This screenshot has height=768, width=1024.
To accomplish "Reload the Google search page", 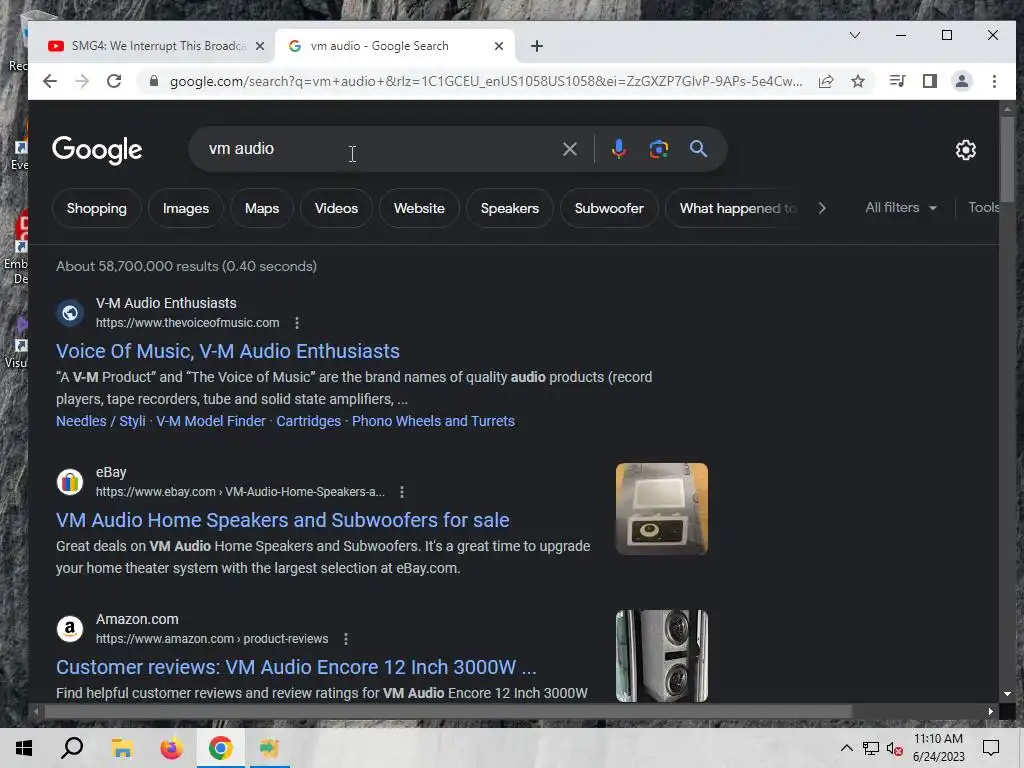I will click(114, 81).
